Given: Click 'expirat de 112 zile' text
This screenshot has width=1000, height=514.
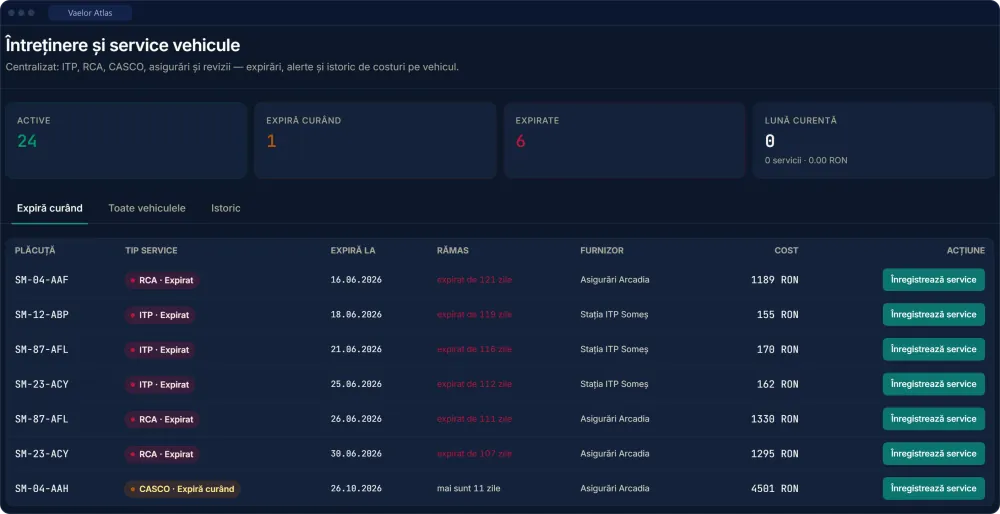Looking at the screenshot, I should pos(474,385).
